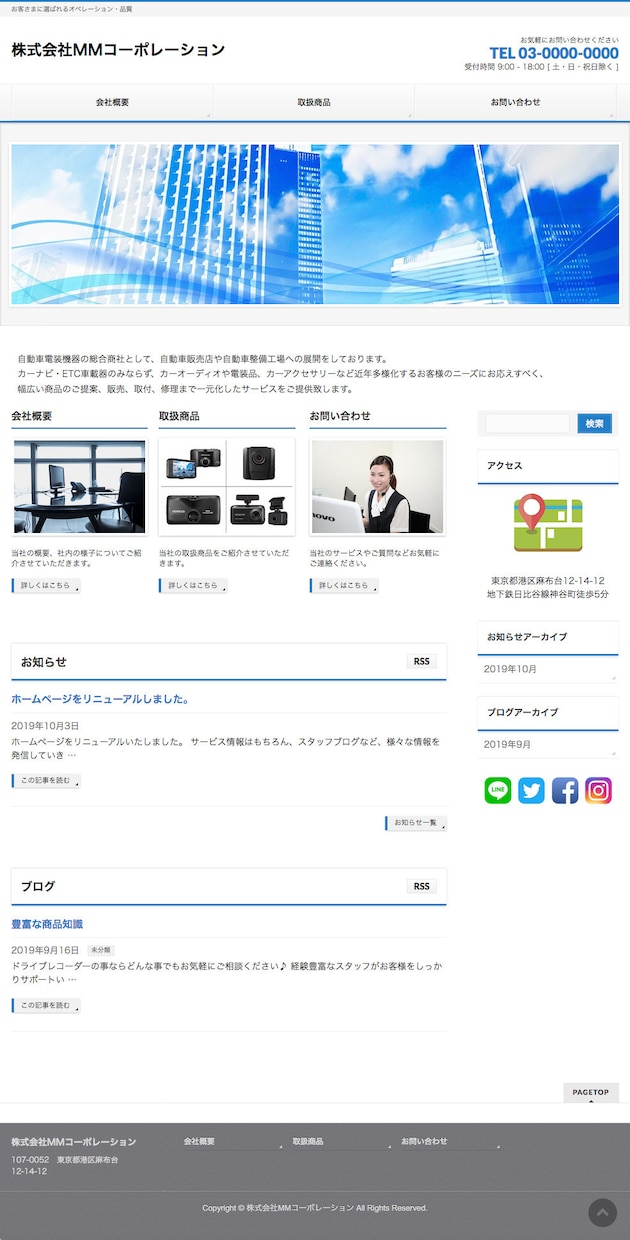Click the 2019年10月3日 date text

point(45,725)
